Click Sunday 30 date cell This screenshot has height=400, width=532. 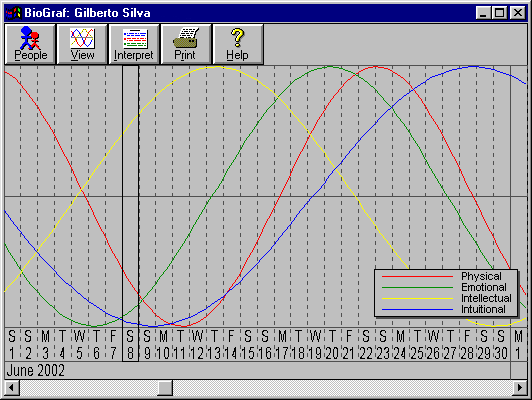(501, 345)
